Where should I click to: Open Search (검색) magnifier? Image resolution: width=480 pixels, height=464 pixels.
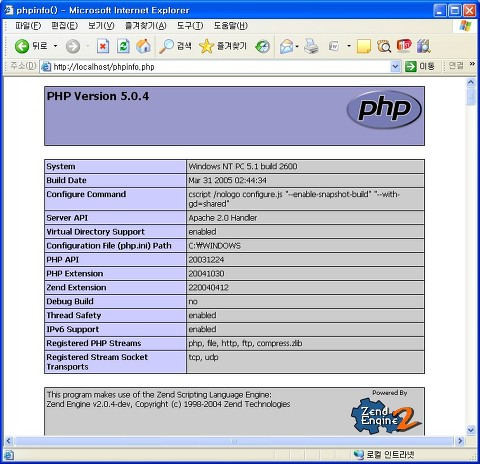pyautogui.click(x=166, y=46)
